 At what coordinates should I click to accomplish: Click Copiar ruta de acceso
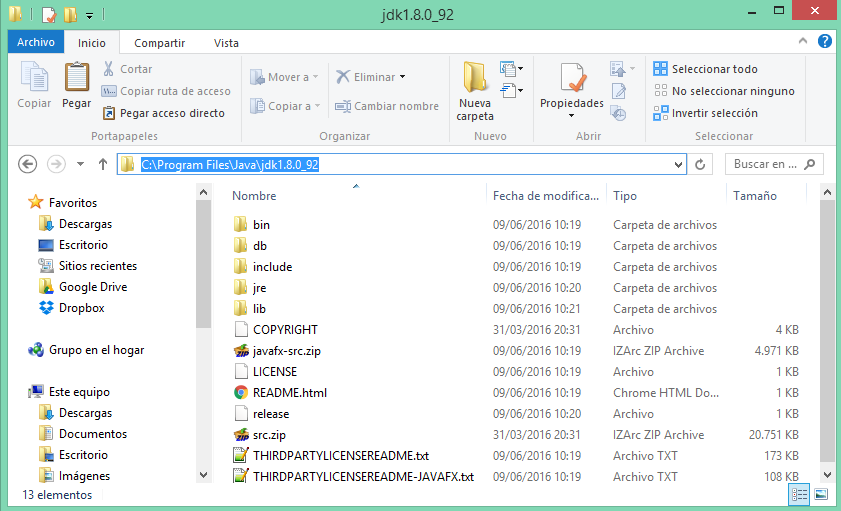pos(166,91)
